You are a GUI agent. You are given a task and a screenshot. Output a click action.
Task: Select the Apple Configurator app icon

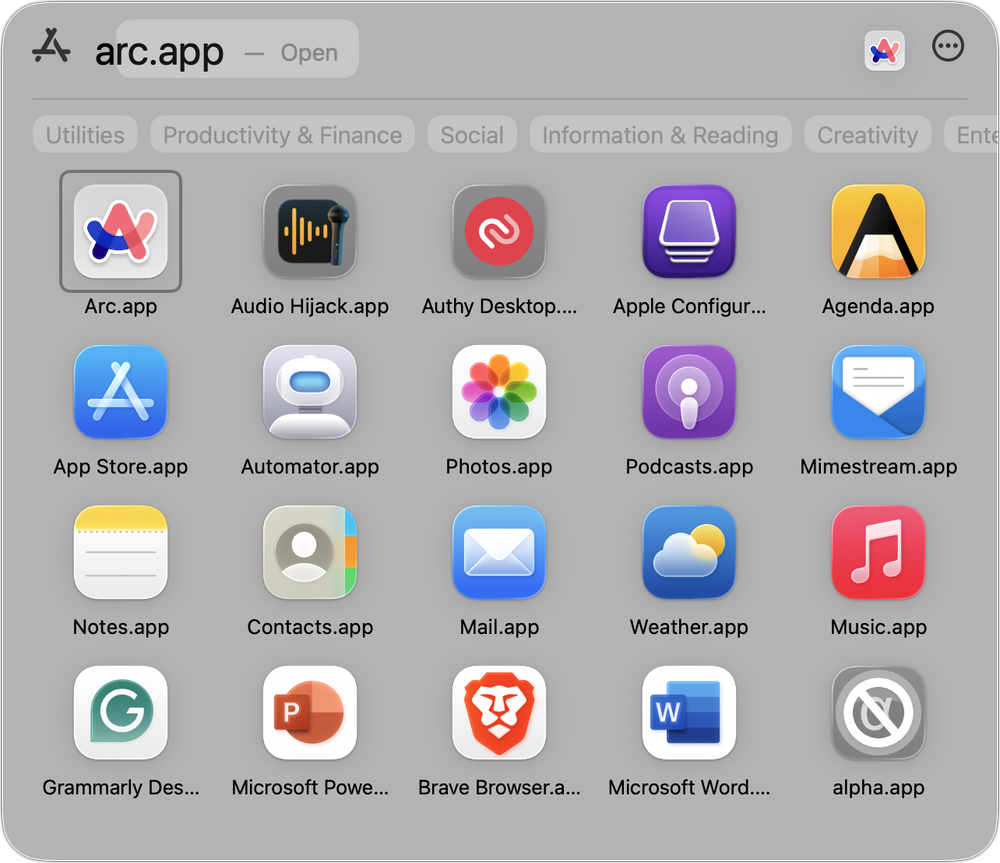(689, 232)
